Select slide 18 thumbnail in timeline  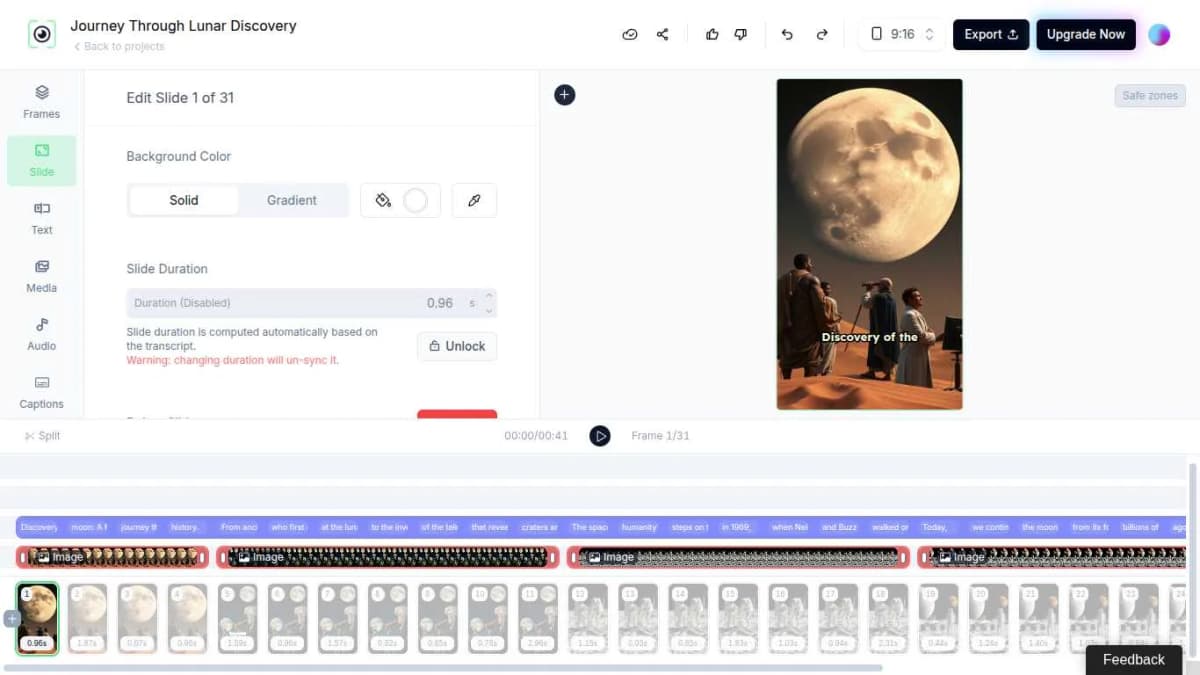[889, 619]
